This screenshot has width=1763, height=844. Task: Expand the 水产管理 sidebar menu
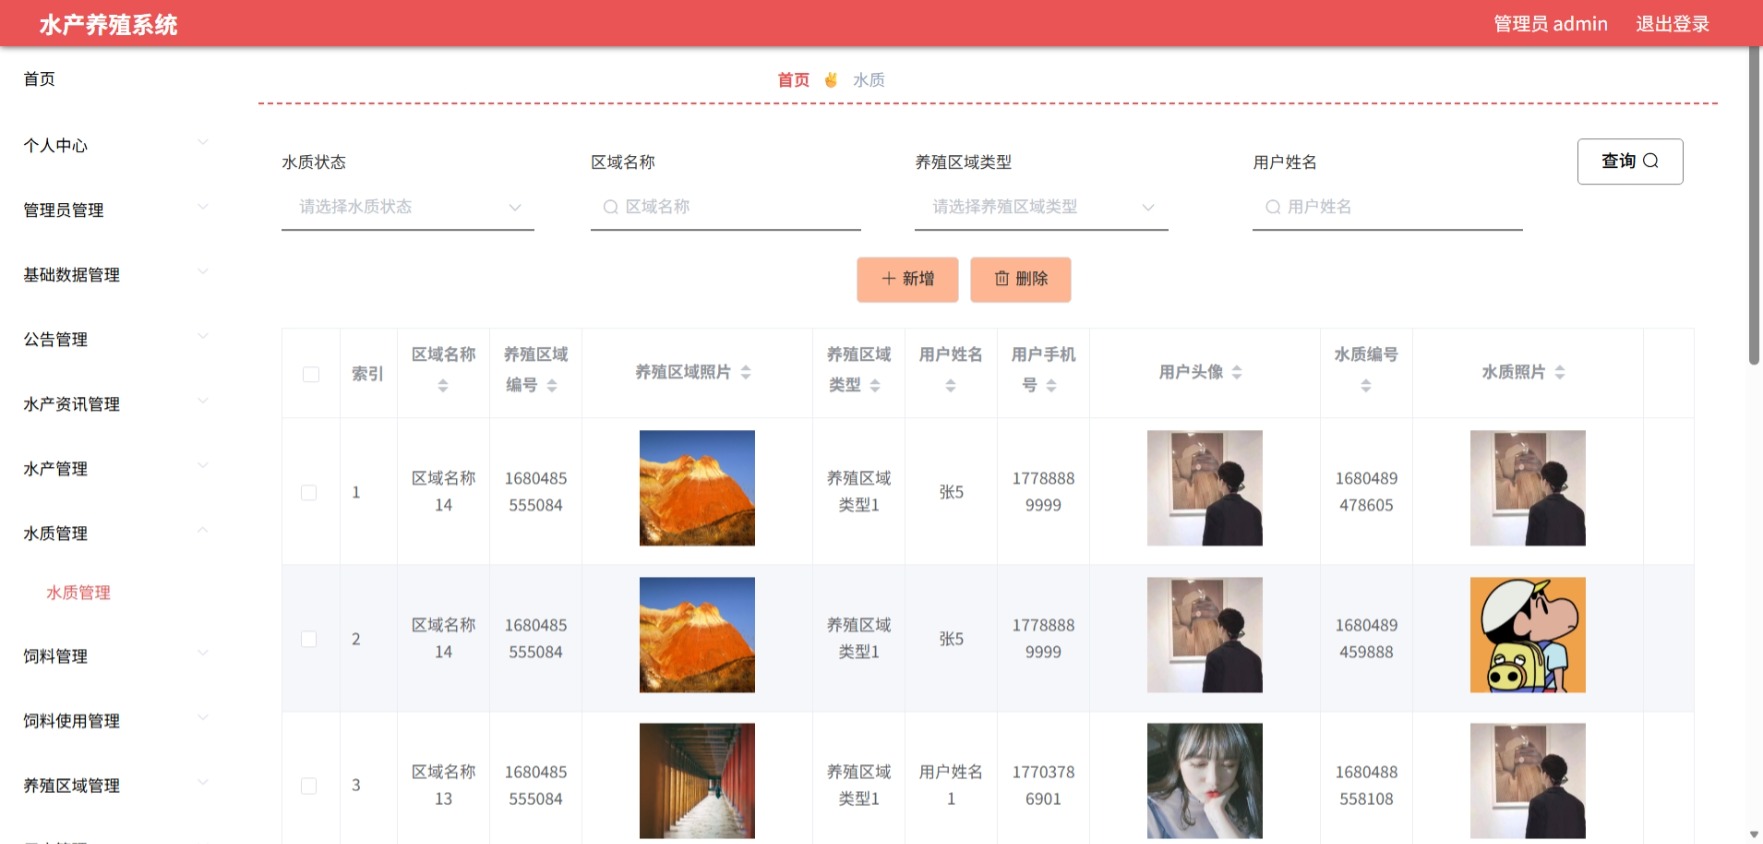[x=117, y=469]
